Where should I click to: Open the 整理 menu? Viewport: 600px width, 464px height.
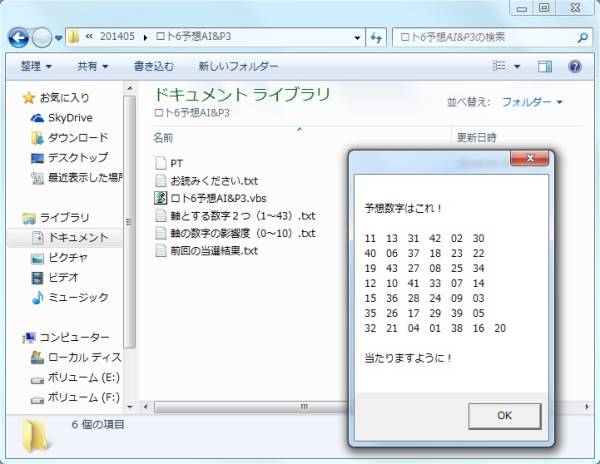[x=36, y=66]
